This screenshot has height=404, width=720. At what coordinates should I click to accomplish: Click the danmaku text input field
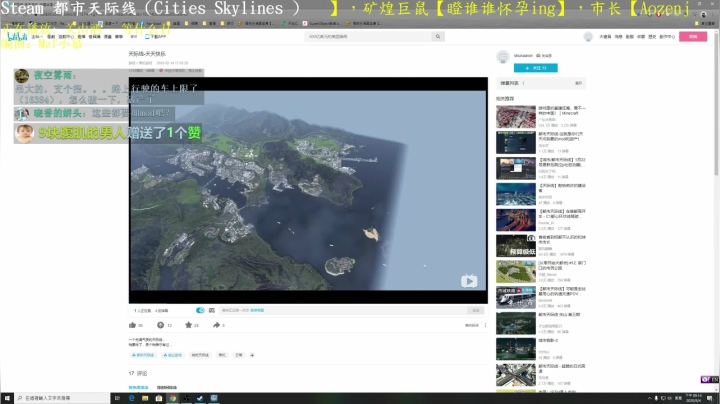tap(344, 310)
